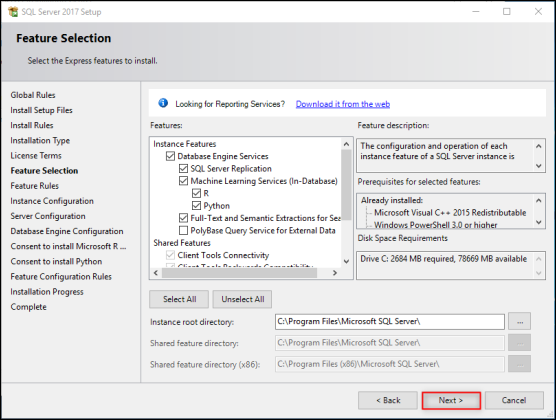Image resolution: width=556 pixels, height=420 pixels.
Task: Go to the next setup step
Action: [451, 400]
